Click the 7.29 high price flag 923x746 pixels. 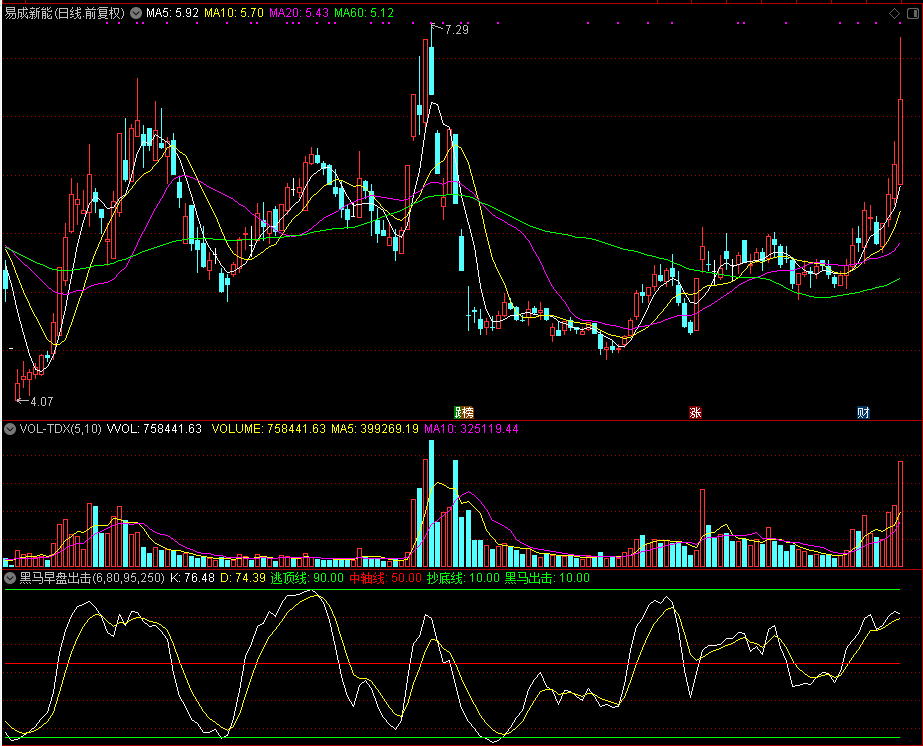tap(456, 31)
